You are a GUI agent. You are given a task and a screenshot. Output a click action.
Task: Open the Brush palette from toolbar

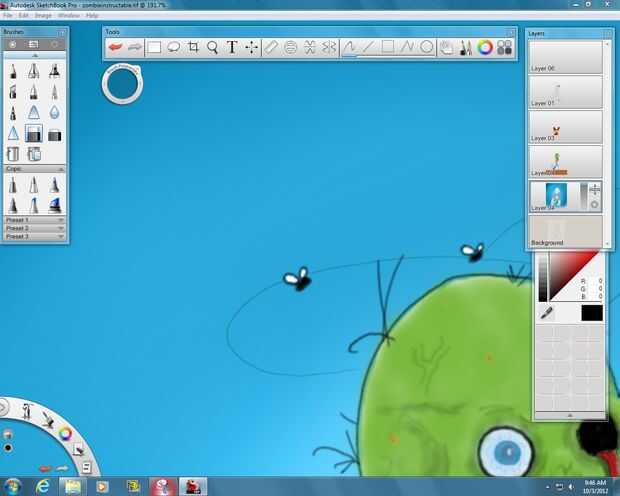point(466,47)
